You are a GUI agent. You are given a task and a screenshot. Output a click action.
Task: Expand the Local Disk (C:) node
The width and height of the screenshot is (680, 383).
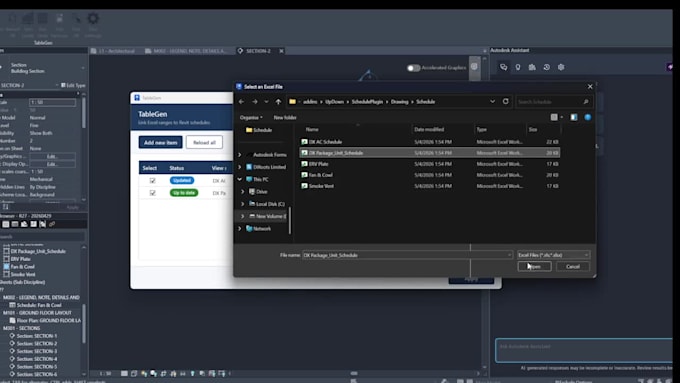pyautogui.click(x=243, y=204)
